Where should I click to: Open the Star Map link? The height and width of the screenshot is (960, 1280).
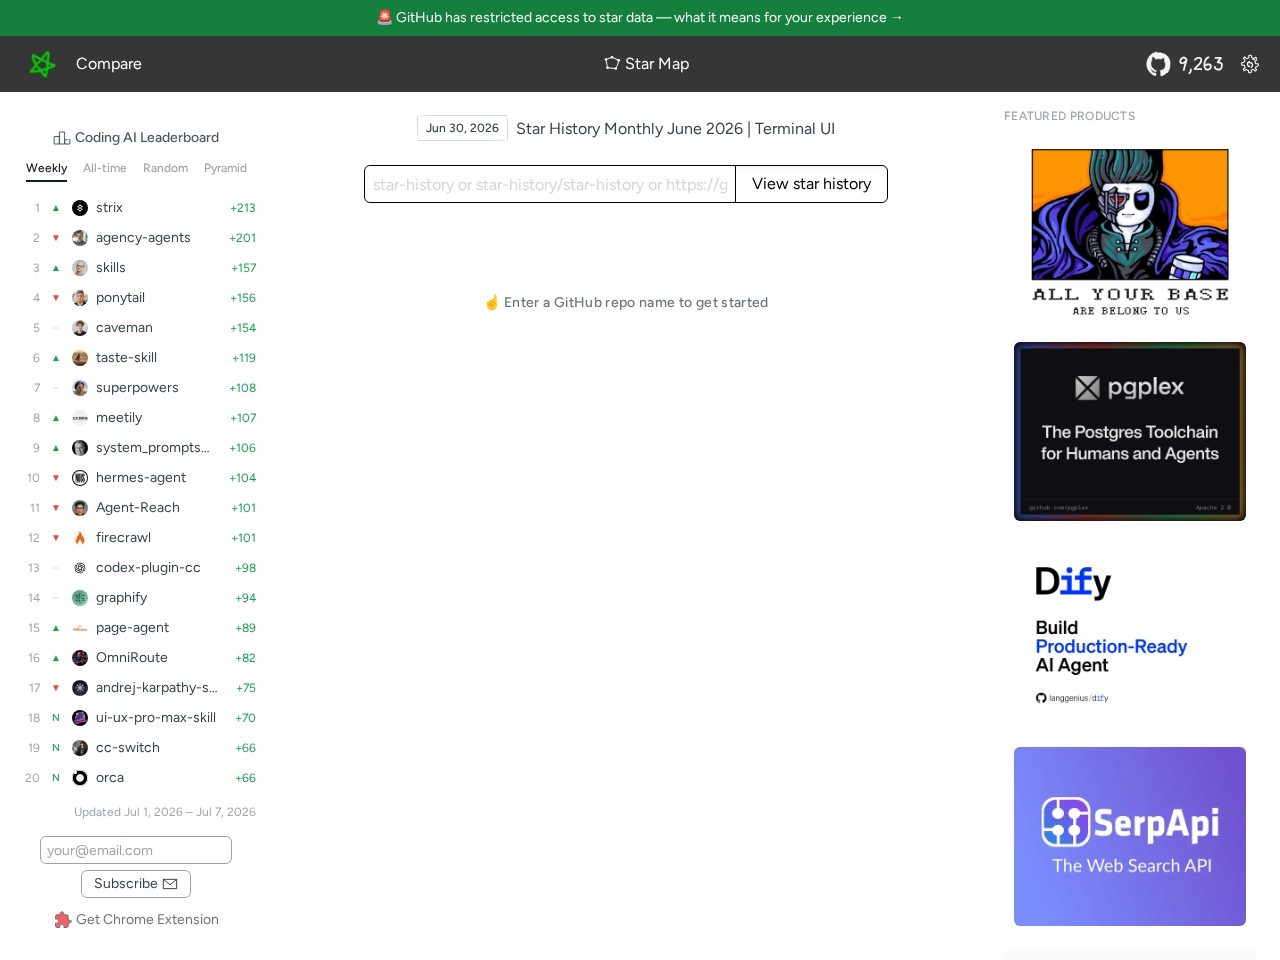647,64
